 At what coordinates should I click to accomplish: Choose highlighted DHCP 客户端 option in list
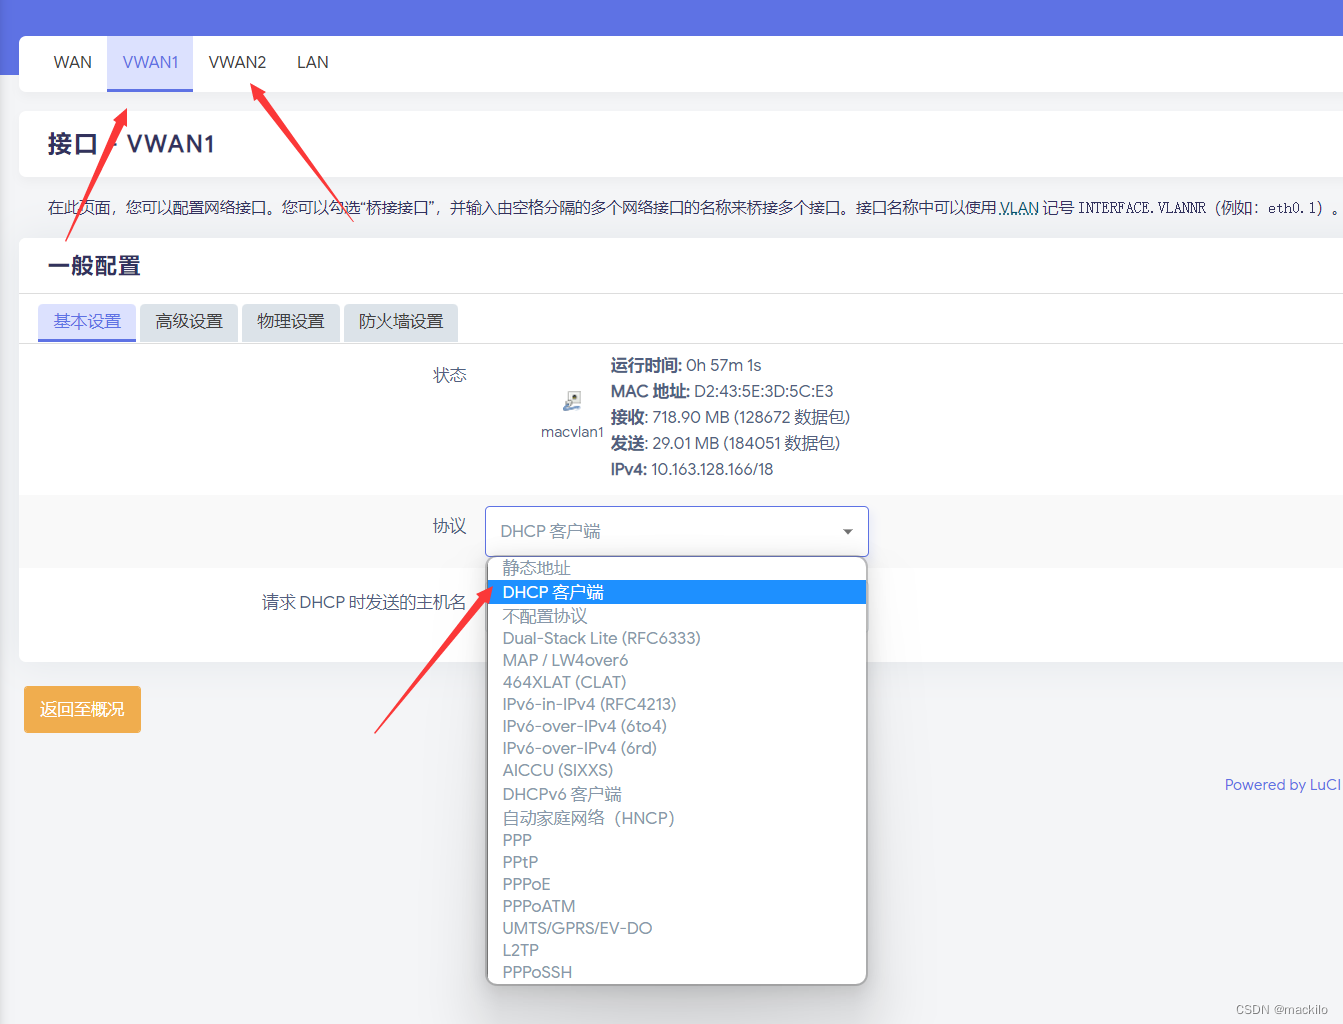click(x=676, y=592)
